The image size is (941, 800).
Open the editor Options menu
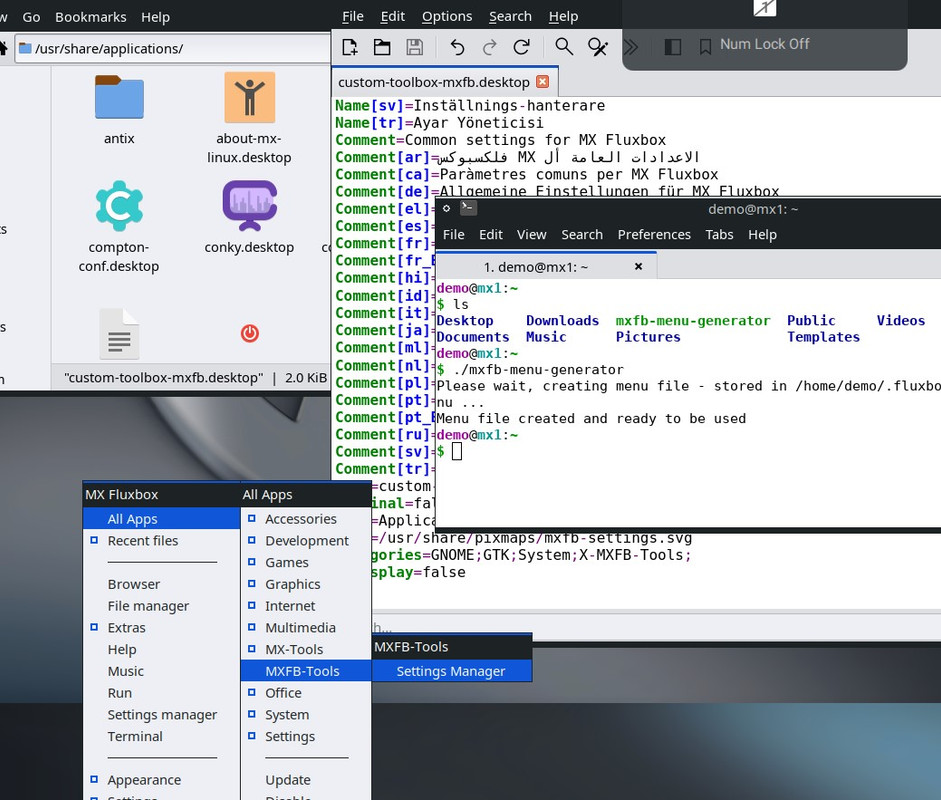[x=446, y=16]
